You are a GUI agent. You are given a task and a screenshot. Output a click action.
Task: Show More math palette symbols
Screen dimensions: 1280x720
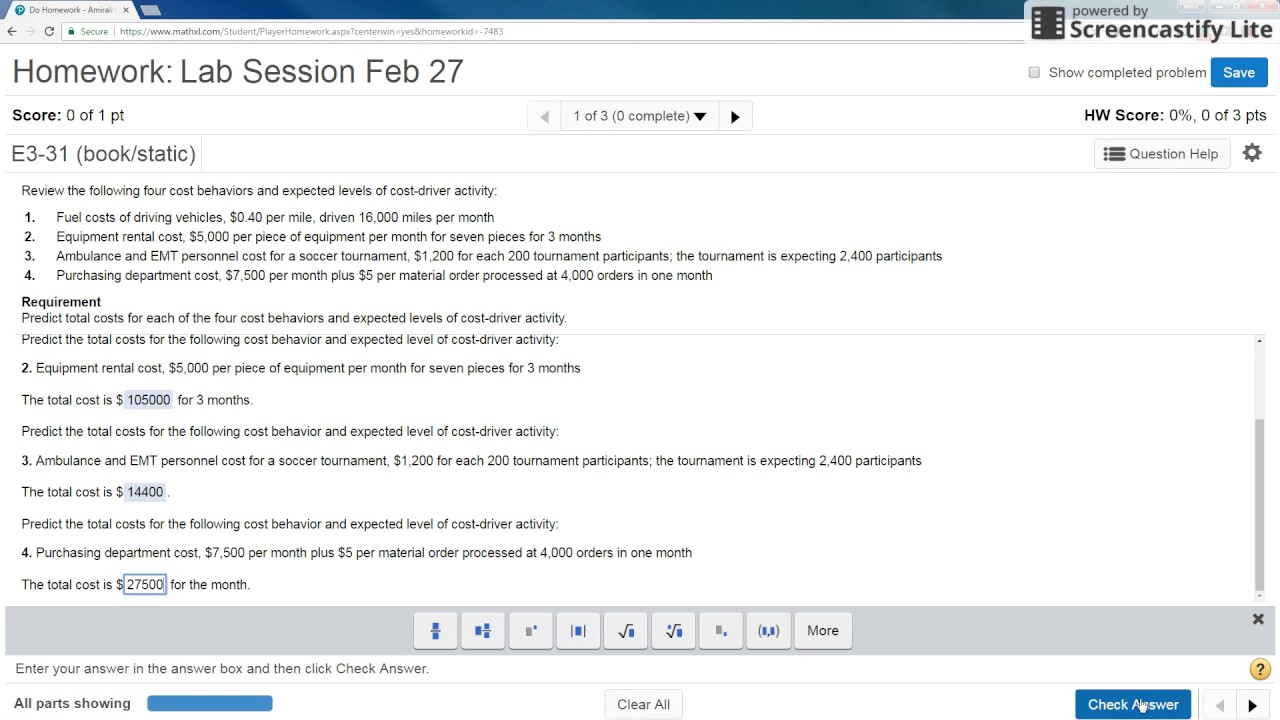pyautogui.click(x=823, y=631)
